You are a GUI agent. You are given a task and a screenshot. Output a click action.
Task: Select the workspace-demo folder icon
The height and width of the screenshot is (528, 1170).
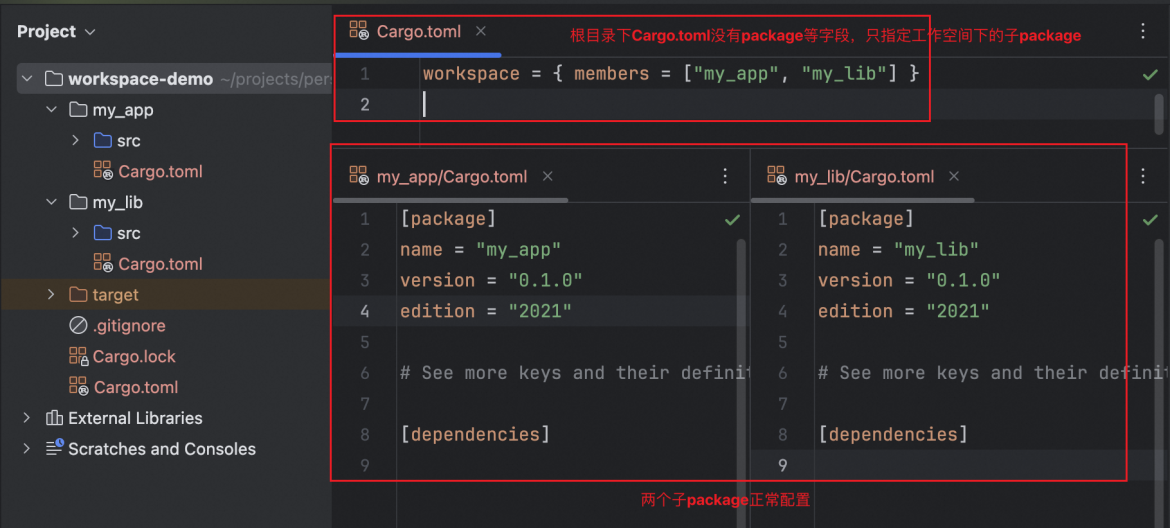click(x=54, y=79)
